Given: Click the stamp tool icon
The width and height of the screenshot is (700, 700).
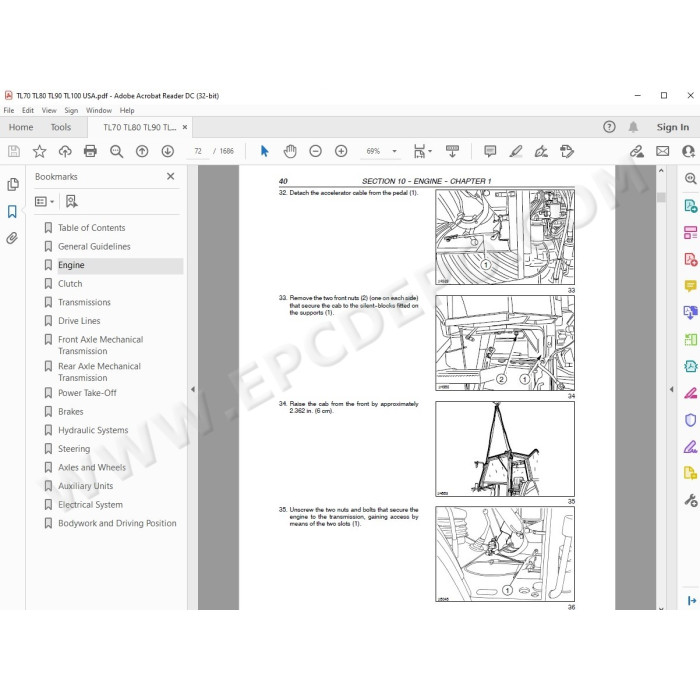Looking at the screenshot, I should pos(567,151).
